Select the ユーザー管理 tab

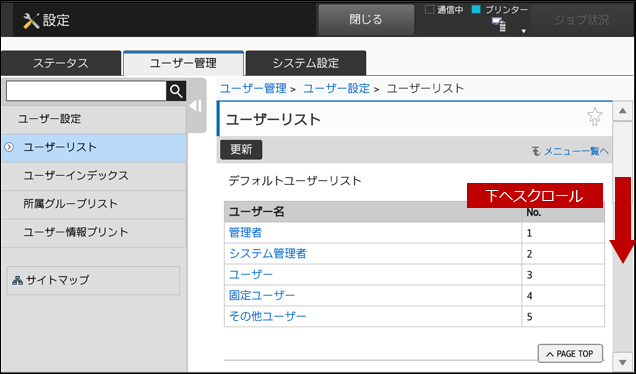click(x=183, y=63)
